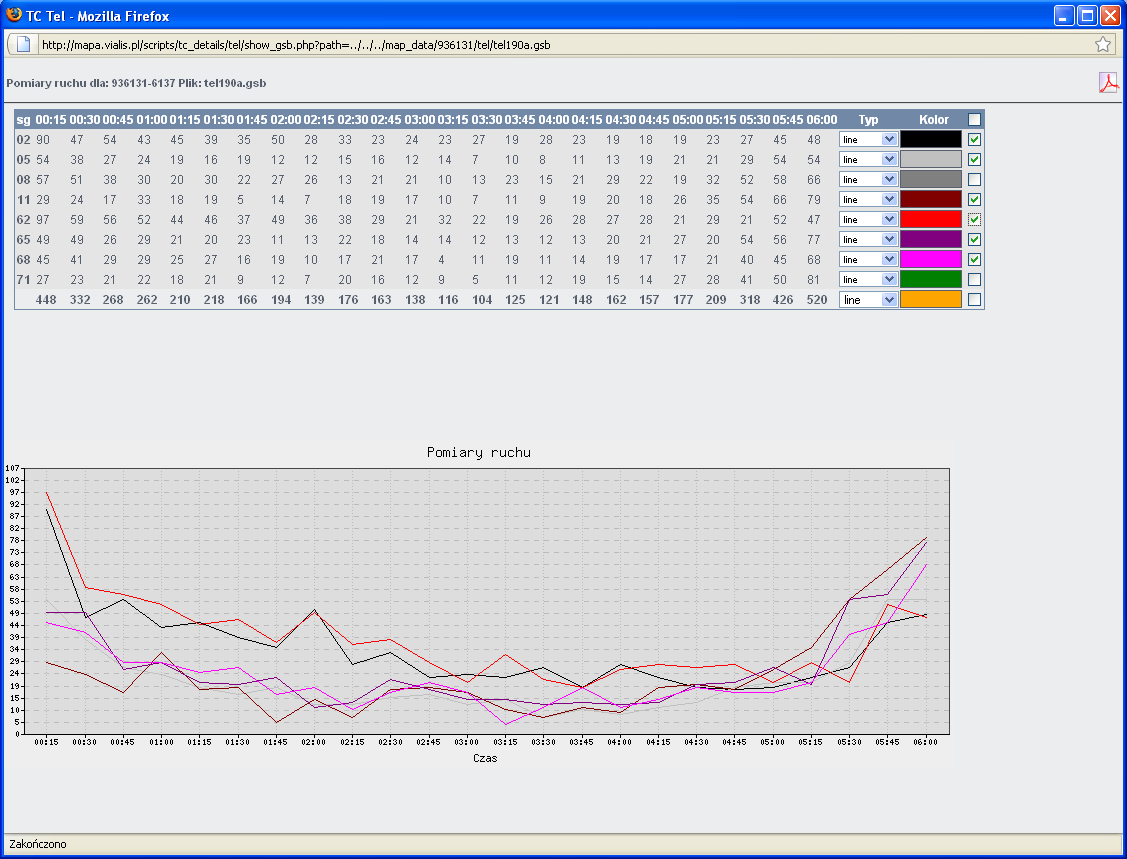1127x859 pixels.
Task: Maximize the Firefox window
Action: (1087, 15)
